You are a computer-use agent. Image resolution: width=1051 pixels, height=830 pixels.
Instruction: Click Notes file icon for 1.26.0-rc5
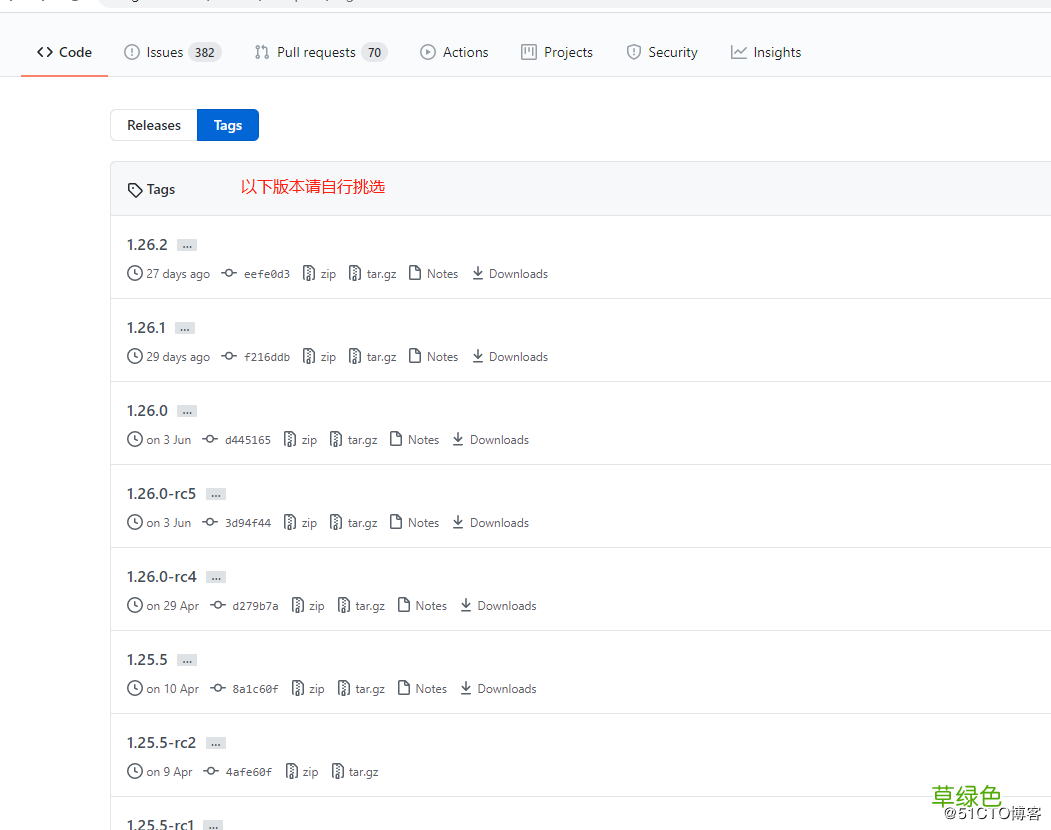pos(396,523)
